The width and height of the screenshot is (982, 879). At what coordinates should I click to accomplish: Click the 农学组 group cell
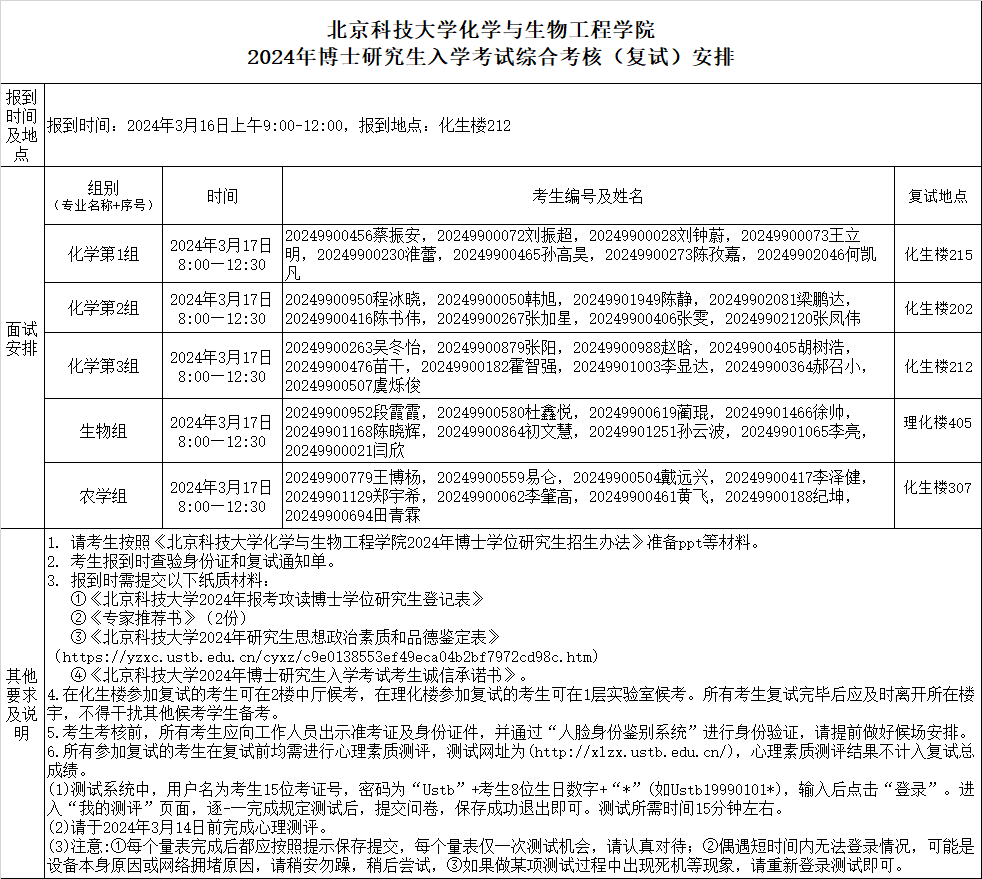[103, 496]
